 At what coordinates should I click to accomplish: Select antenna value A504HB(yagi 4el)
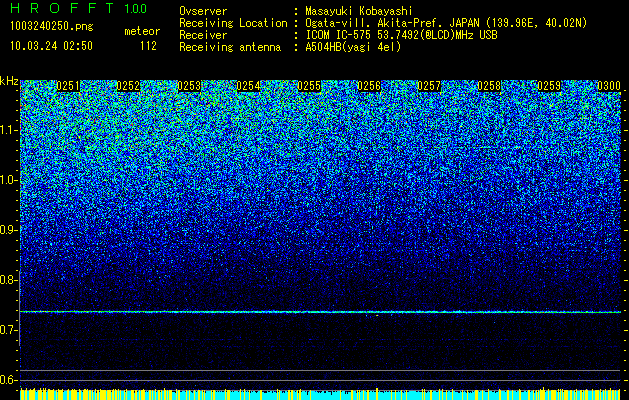click(353, 47)
